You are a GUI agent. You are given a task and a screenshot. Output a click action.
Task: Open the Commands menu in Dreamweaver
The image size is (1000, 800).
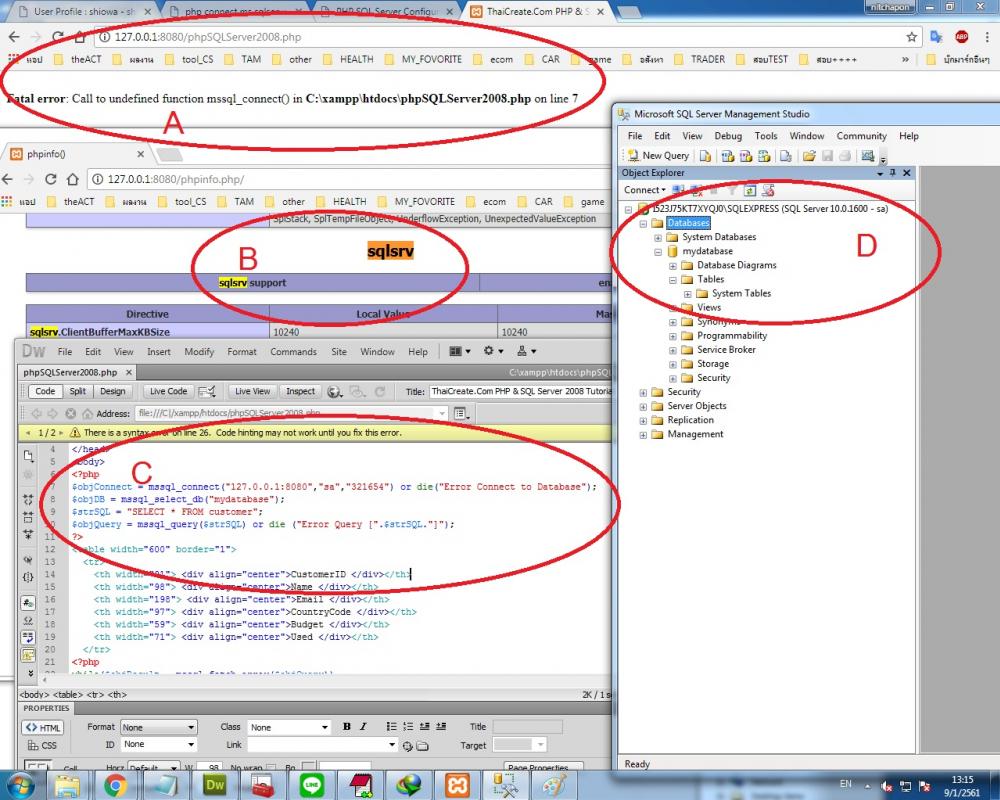(293, 352)
